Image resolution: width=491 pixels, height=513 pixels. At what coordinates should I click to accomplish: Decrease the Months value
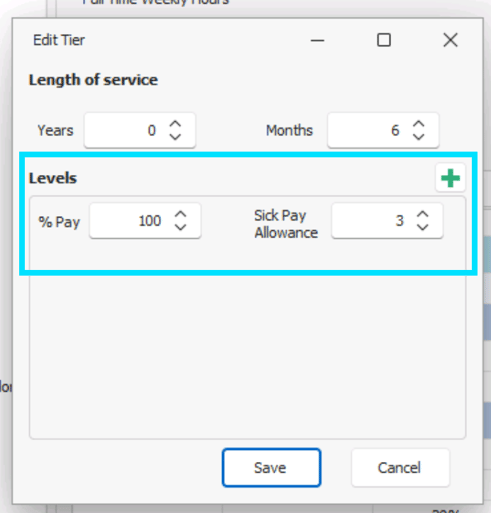pos(419,137)
